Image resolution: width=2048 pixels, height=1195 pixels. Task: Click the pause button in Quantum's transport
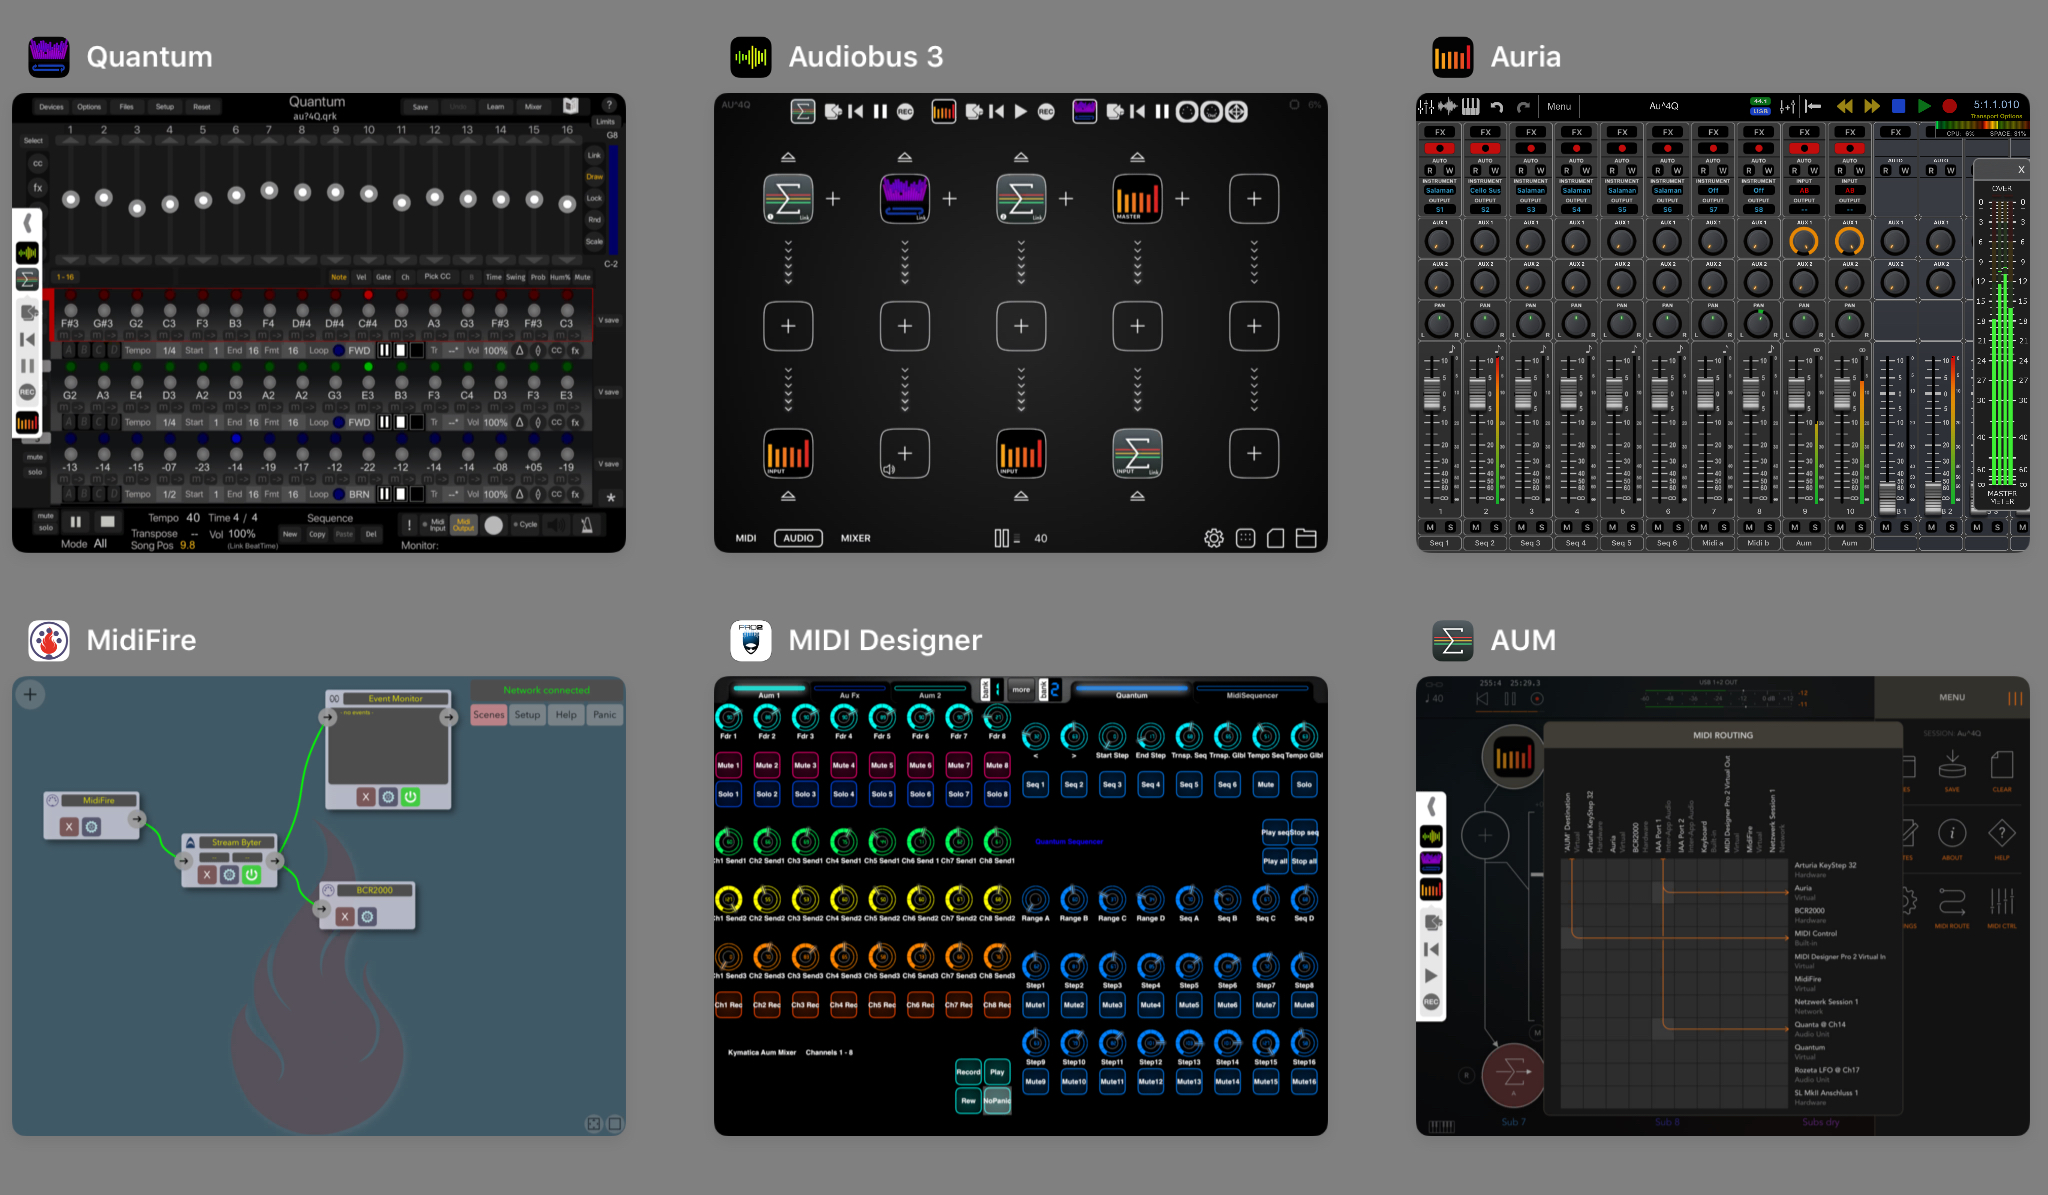coord(75,521)
